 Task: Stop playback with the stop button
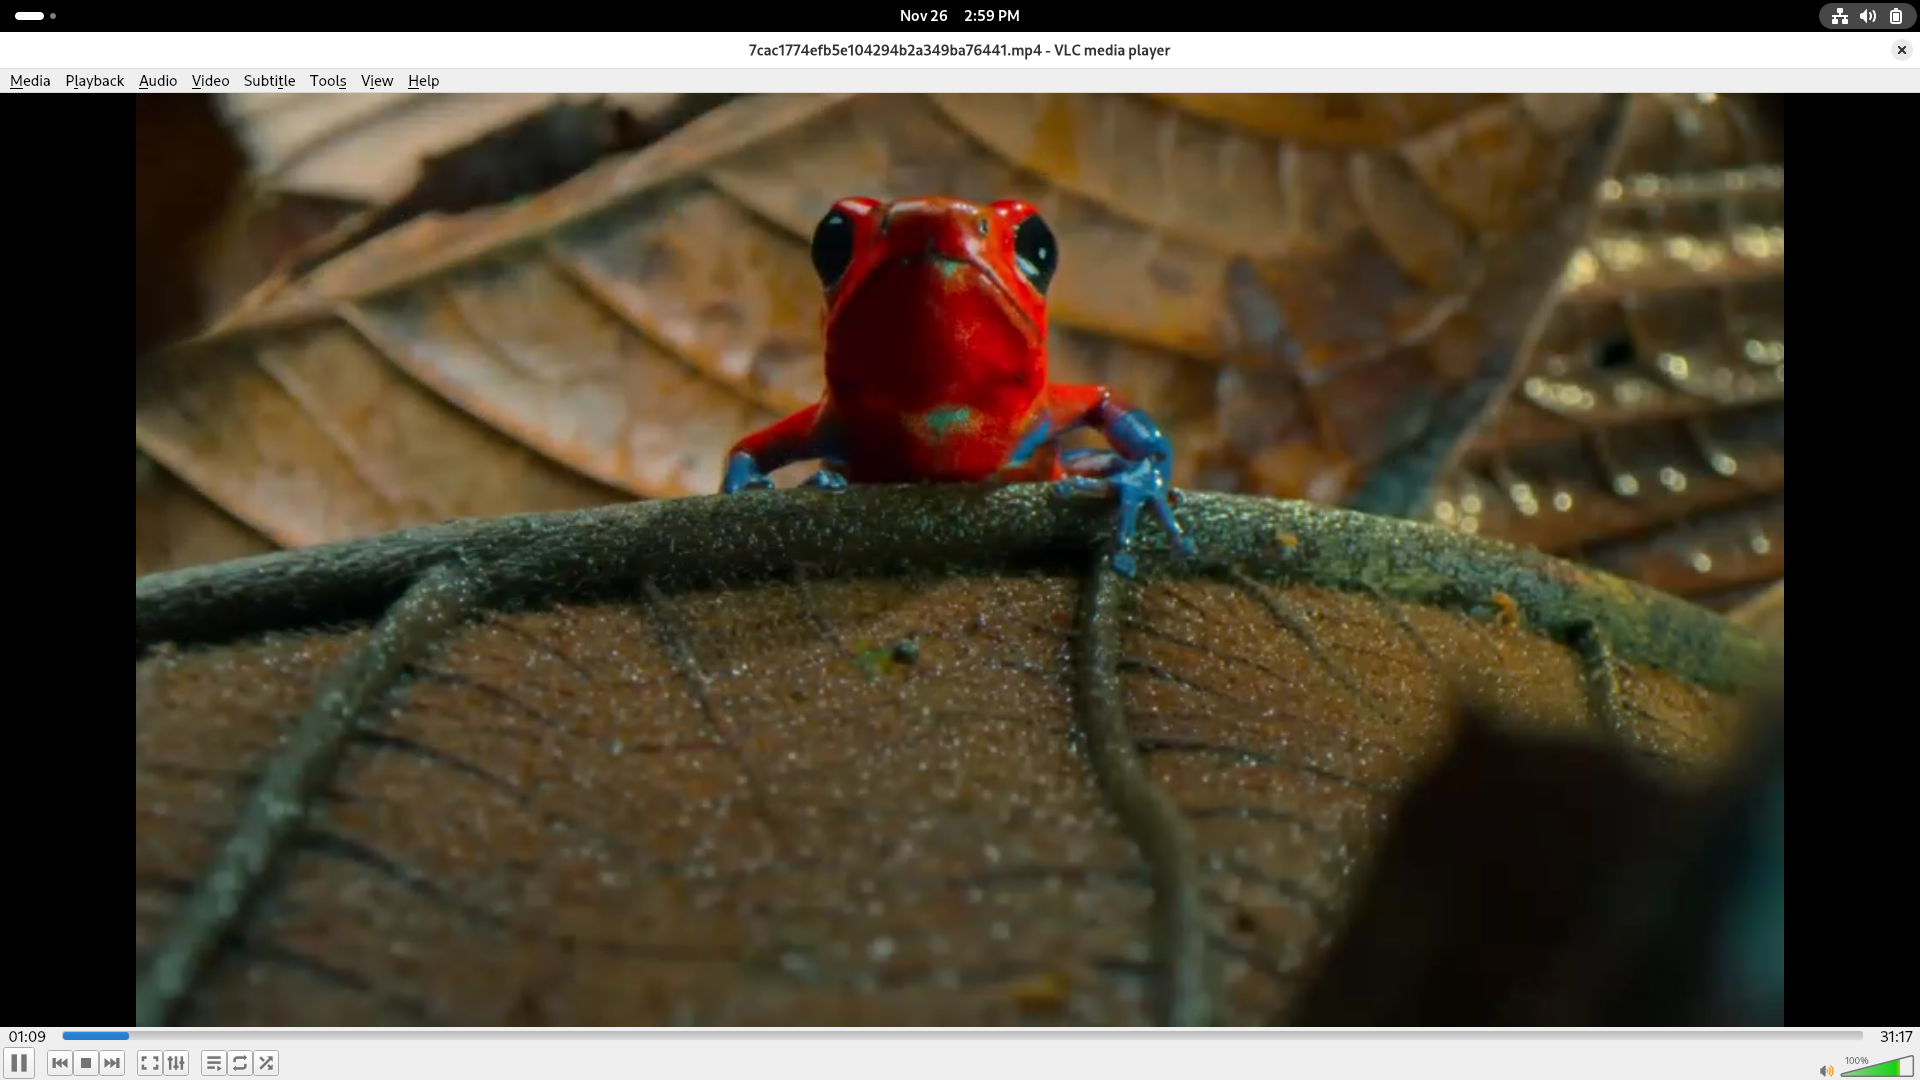(x=86, y=1063)
